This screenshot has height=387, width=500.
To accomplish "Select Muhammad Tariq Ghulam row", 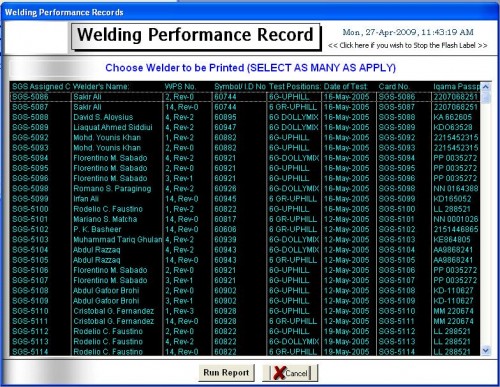I will [x=245, y=240].
